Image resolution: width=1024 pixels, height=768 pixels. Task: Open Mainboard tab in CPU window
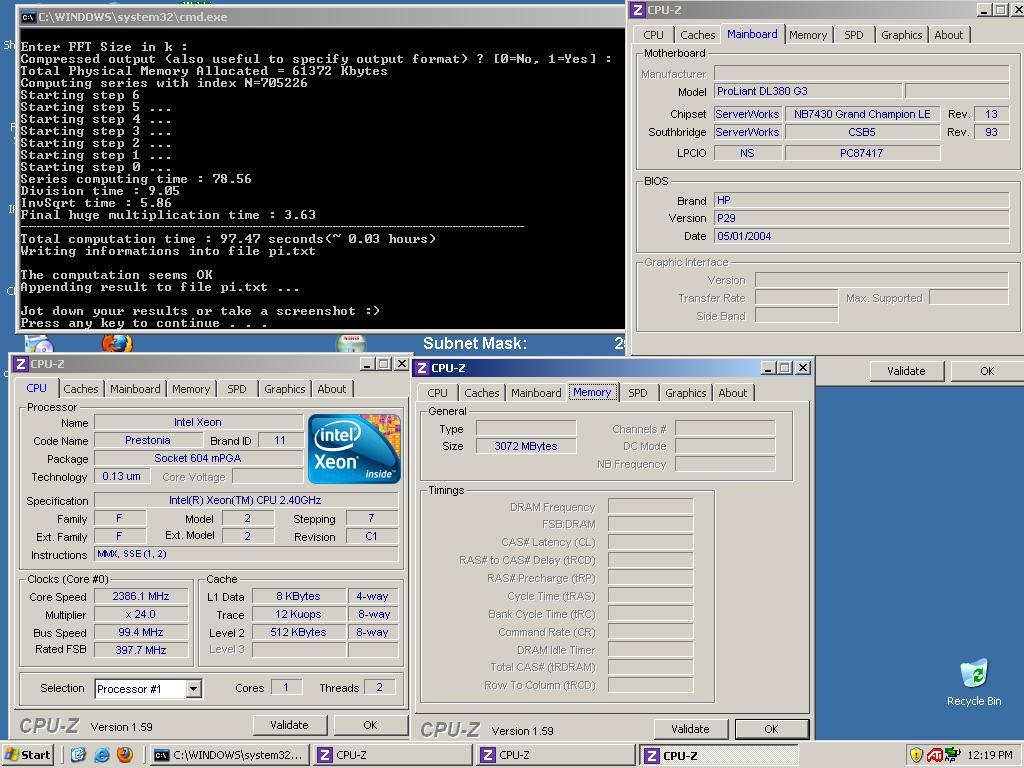click(135, 389)
